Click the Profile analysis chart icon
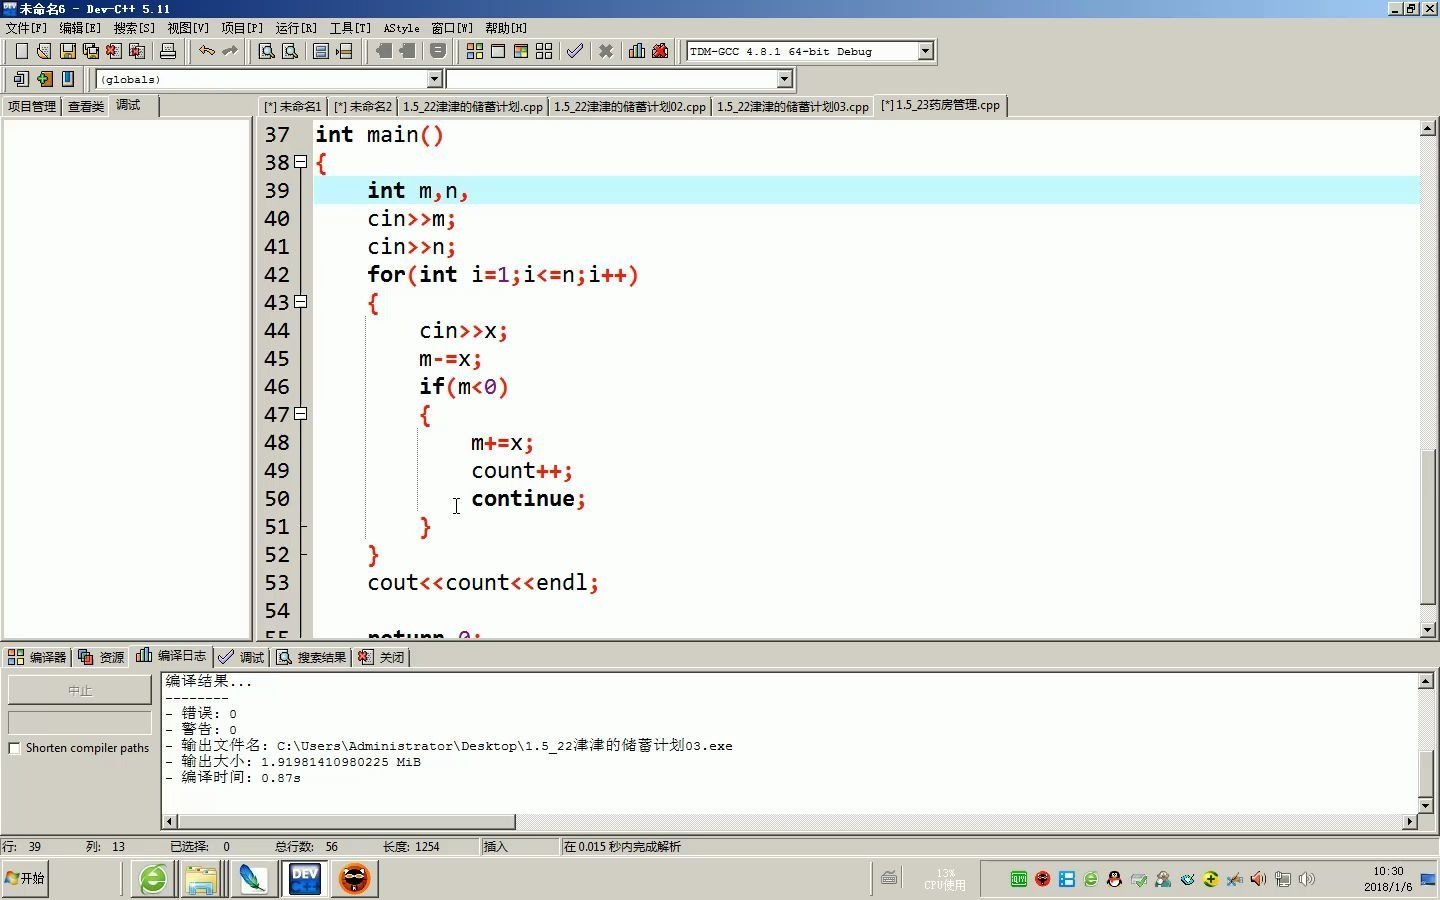 [x=637, y=51]
